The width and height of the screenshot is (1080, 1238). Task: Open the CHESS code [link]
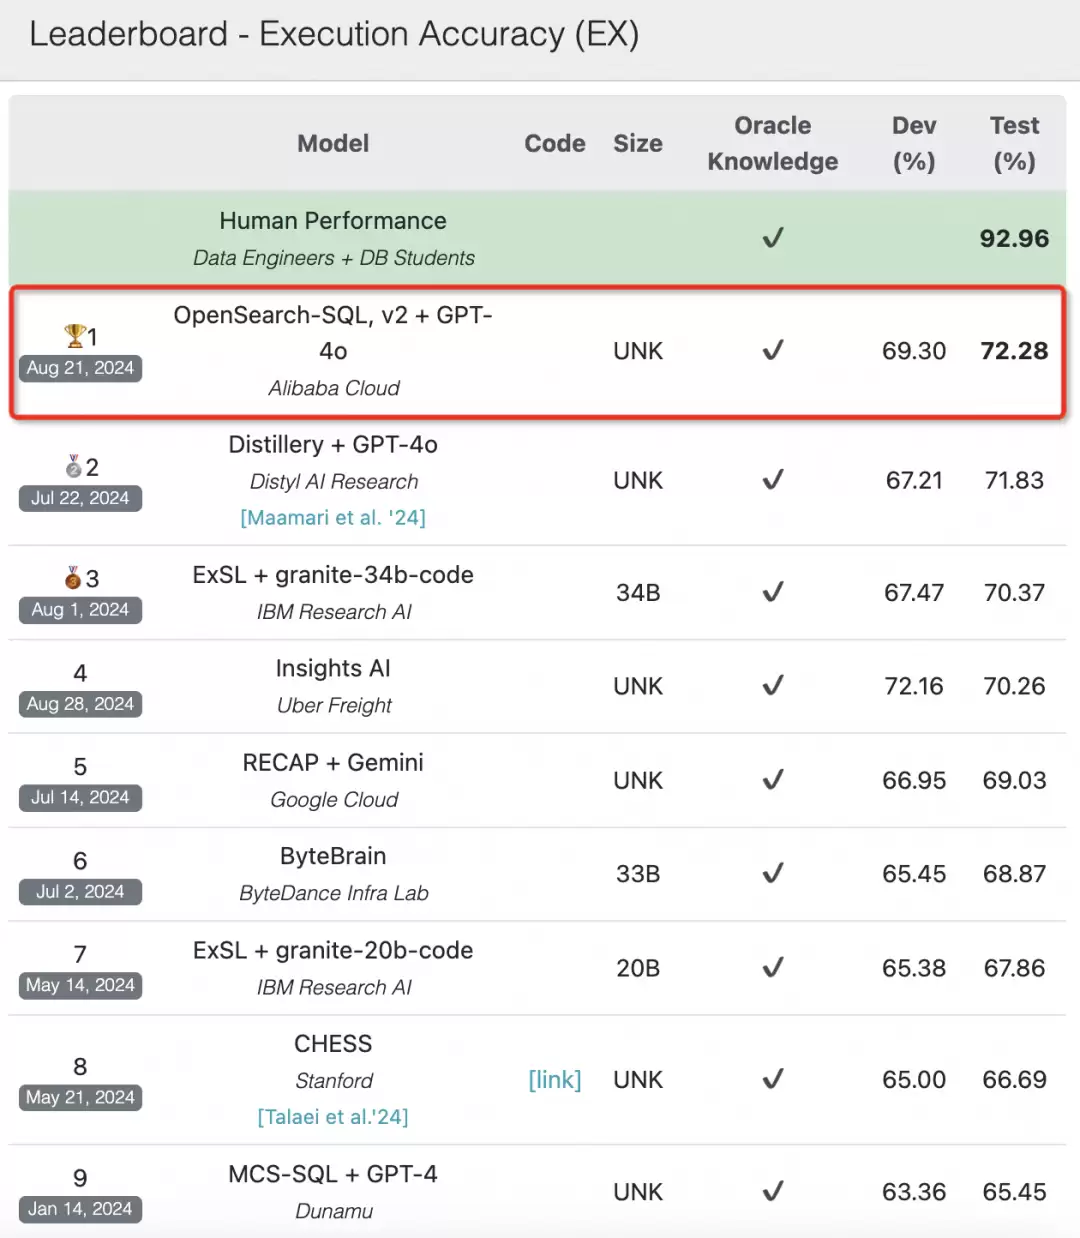point(555,1079)
